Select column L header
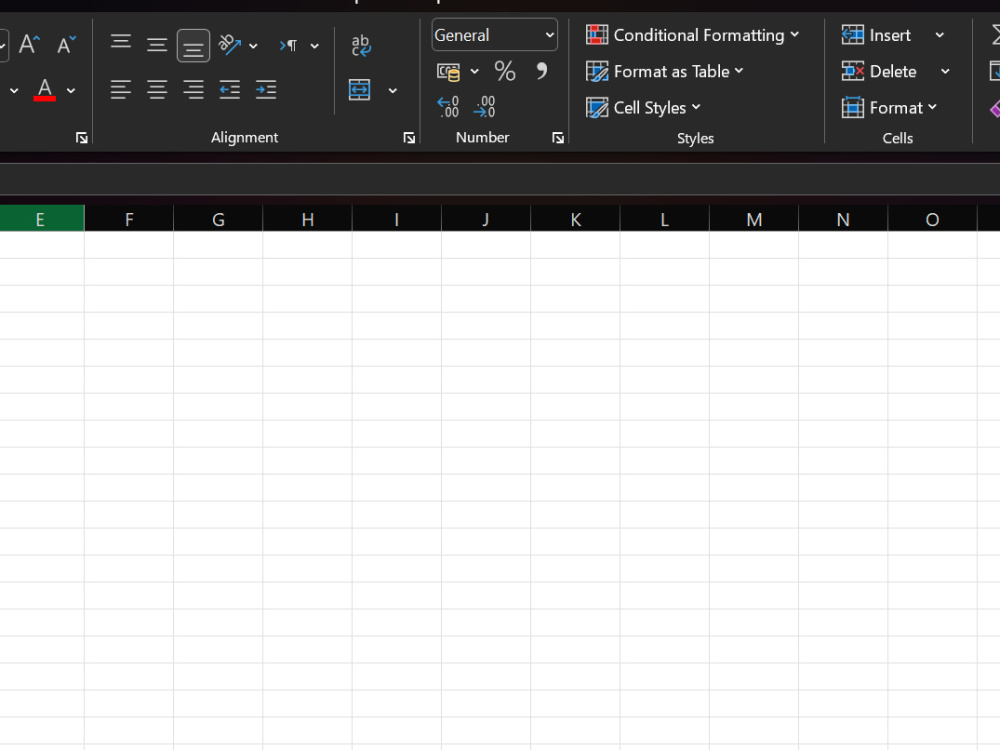The image size is (1000, 750). tap(665, 219)
